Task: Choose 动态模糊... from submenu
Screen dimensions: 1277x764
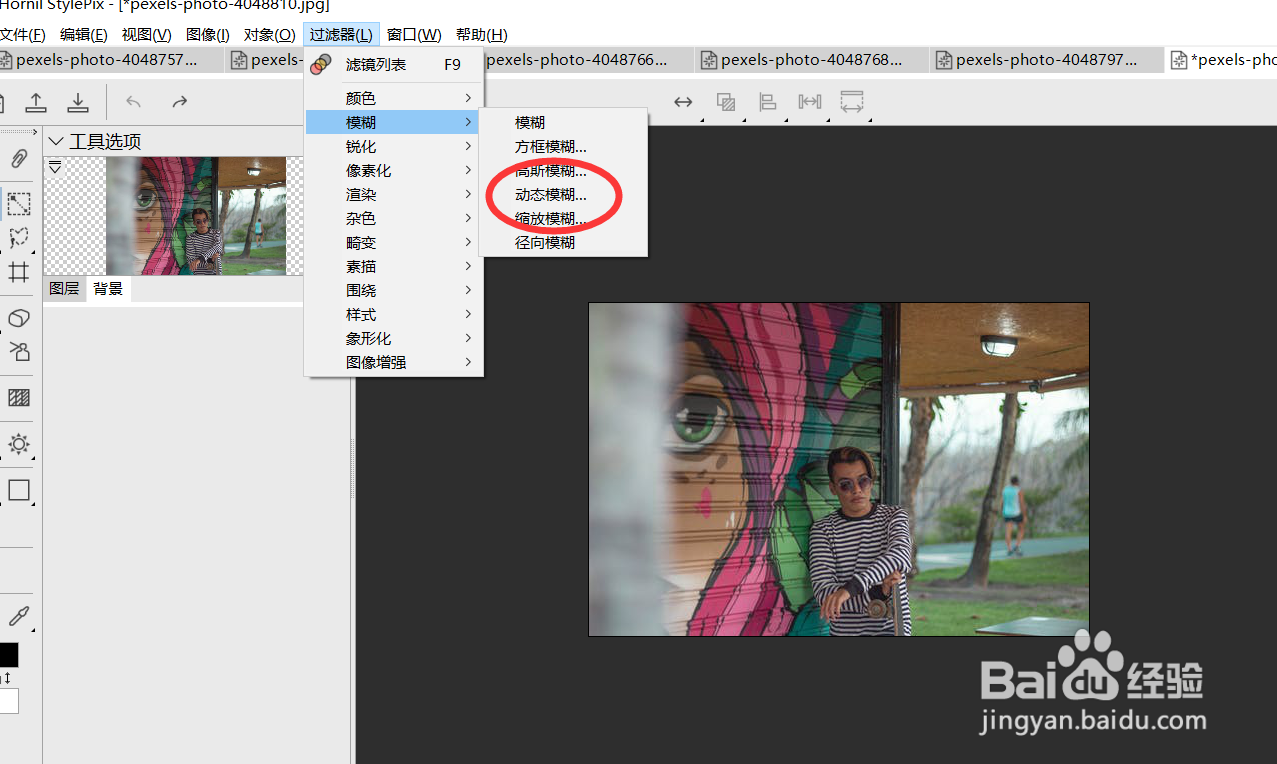Action: (x=564, y=194)
